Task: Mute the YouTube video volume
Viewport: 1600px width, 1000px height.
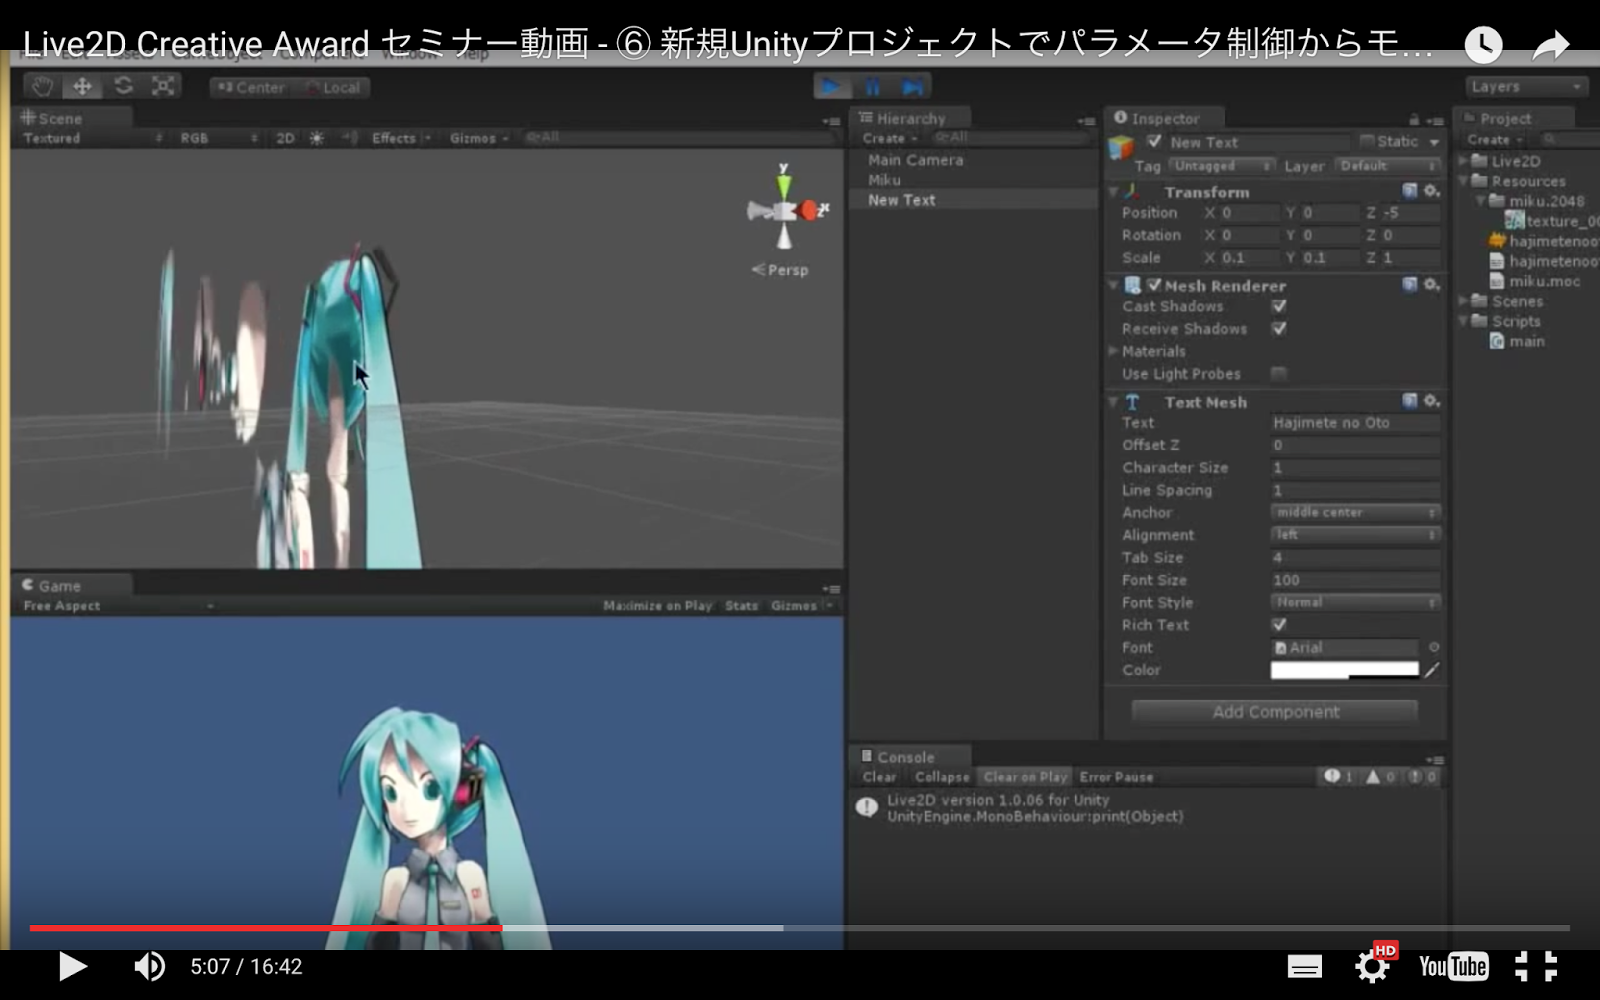Action: pyautogui.click(x=150, y=966)
